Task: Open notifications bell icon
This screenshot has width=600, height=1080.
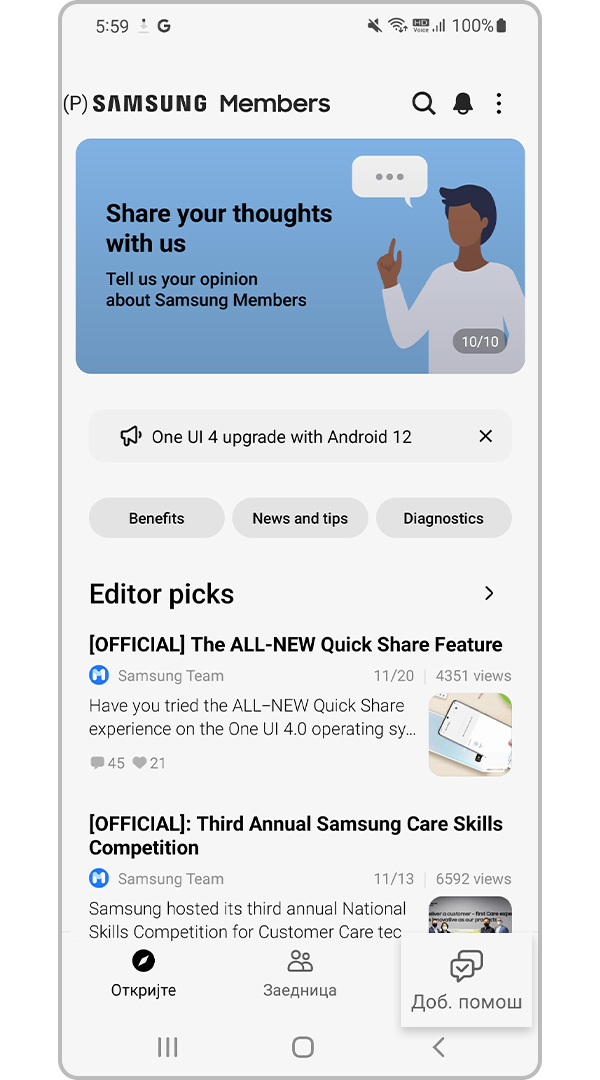Action: (x=463, y=104)
